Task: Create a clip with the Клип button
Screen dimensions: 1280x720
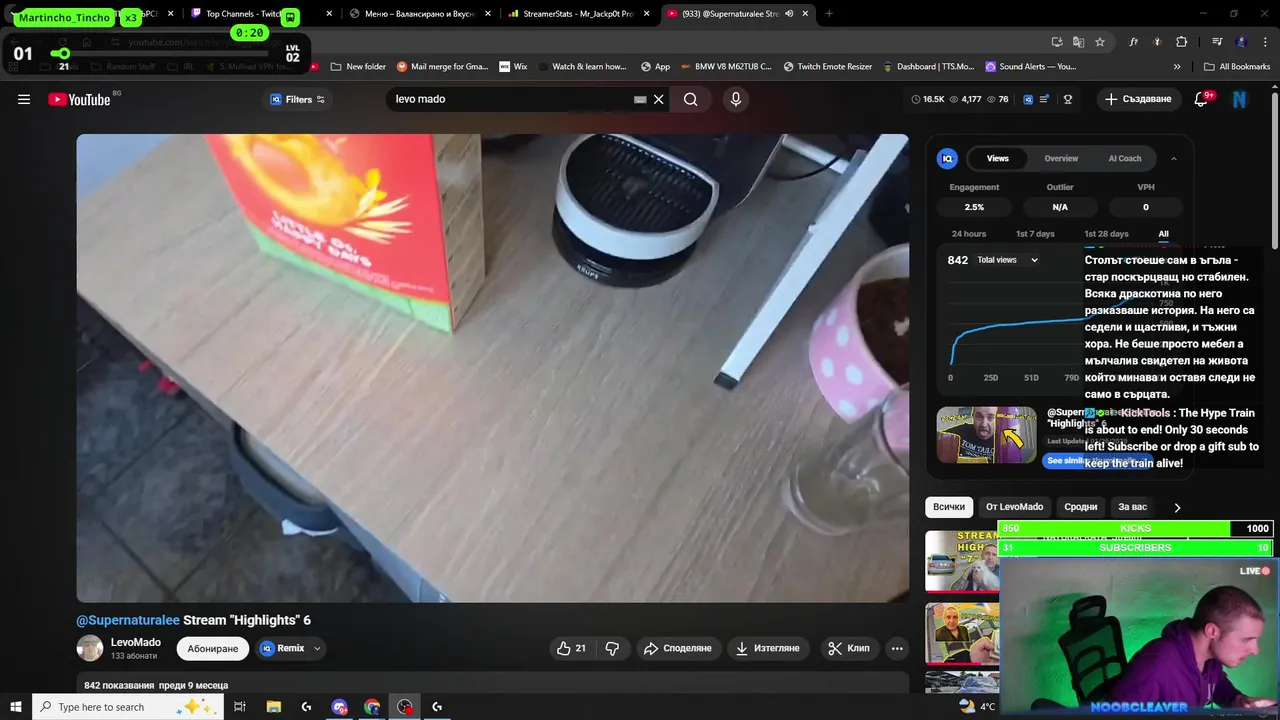Action: point(848,648)
